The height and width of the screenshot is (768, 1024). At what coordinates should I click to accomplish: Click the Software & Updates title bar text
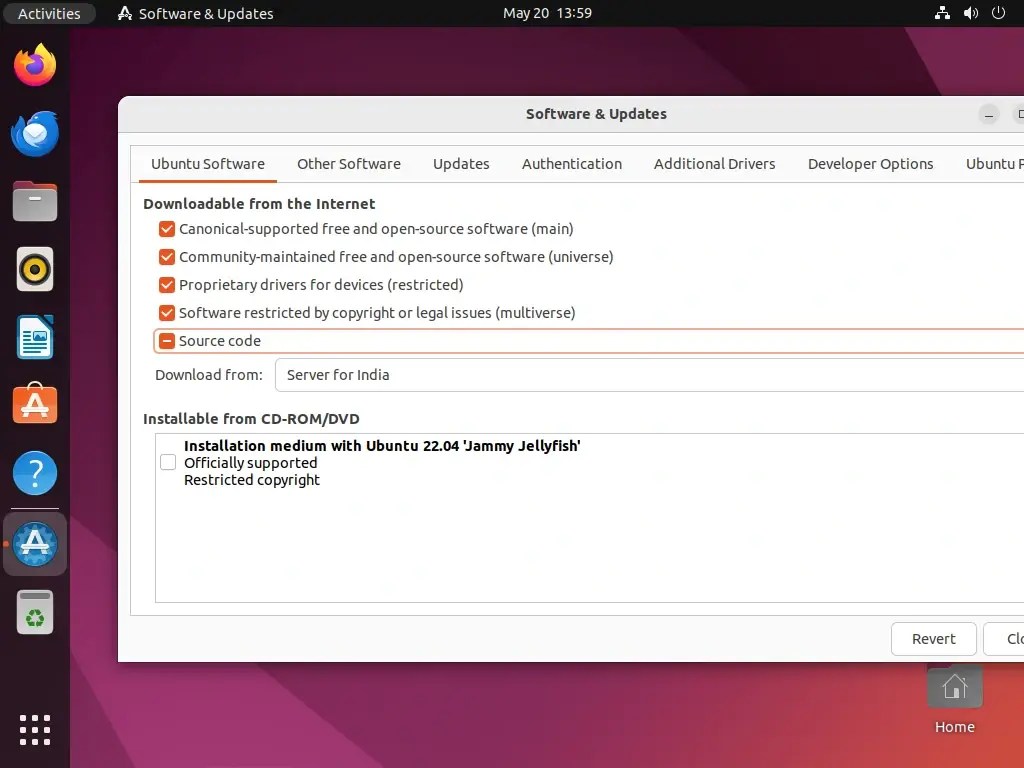[x=596, y=114]
